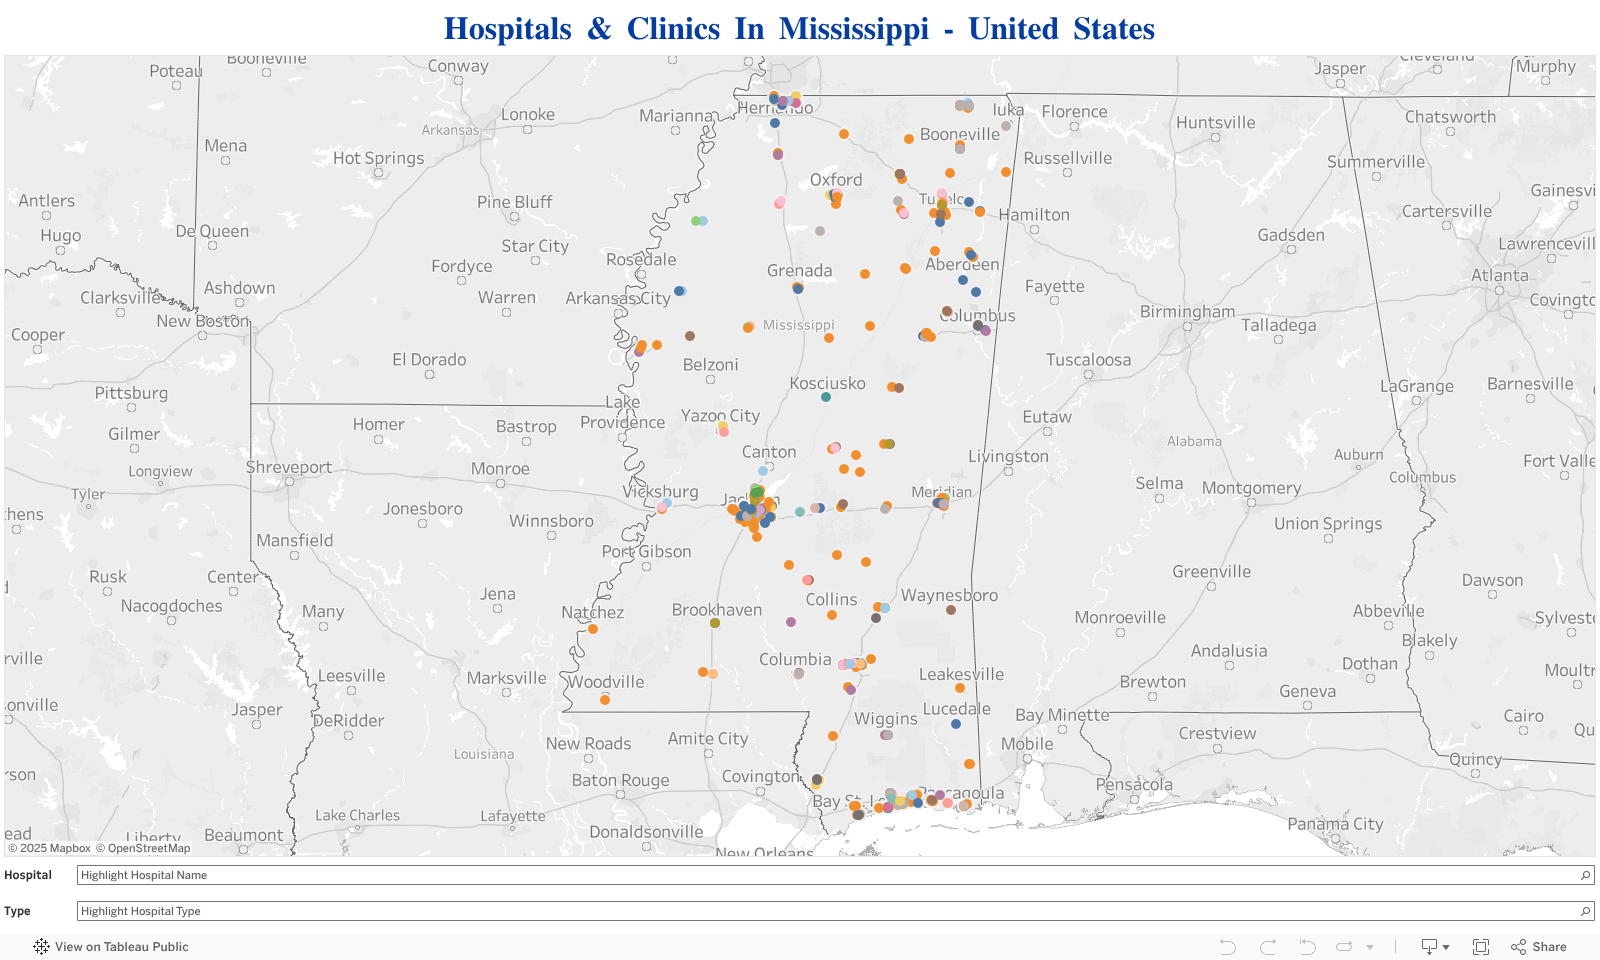Click the 'Grenada' map label
This screenshot has height=960, width=1600.
(799, 270)
